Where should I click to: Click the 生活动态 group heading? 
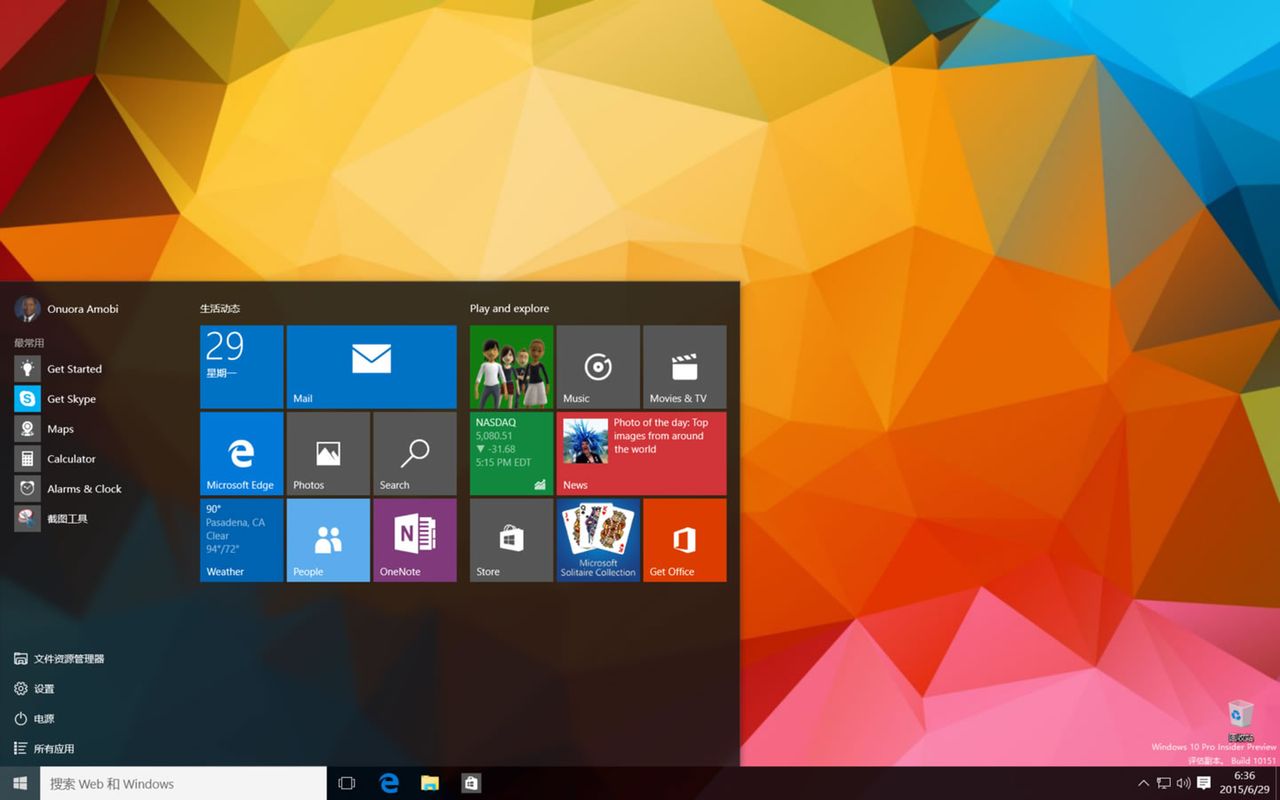click(x=220, y=309)
